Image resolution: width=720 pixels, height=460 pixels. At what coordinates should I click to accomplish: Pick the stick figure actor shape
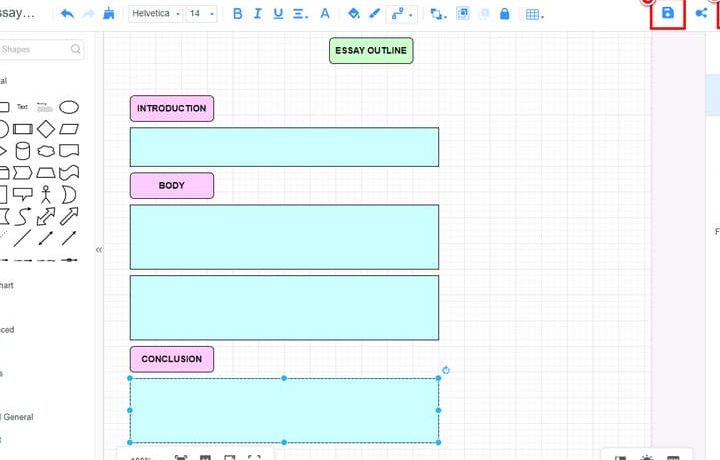click(45, 195)
